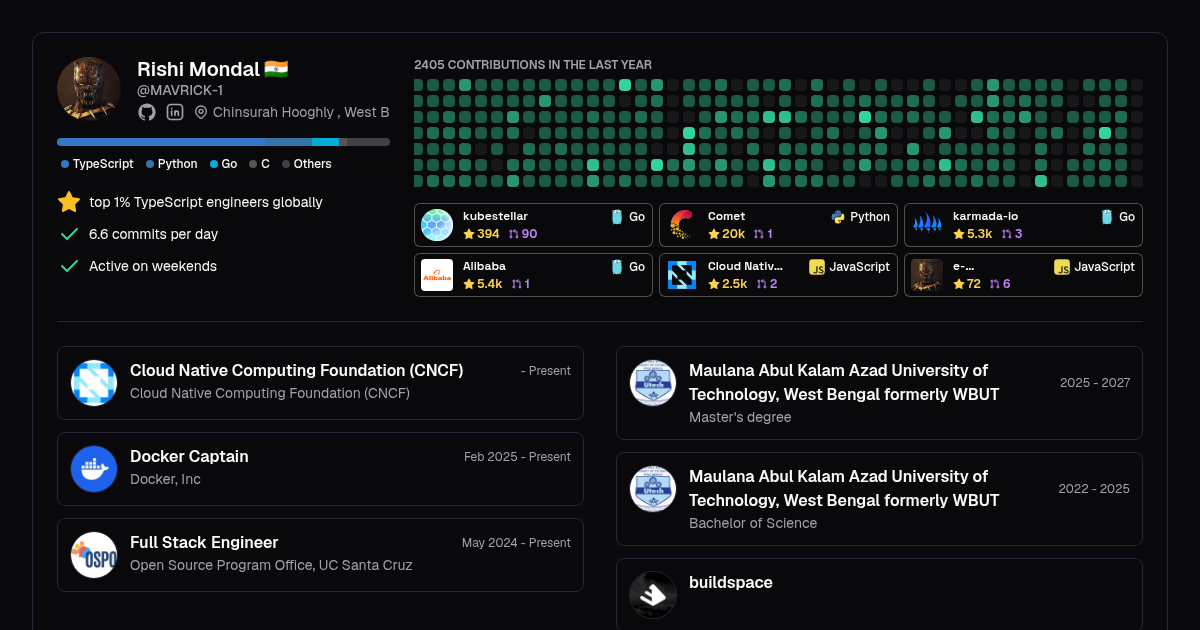Image resolution: width=1200 pixels, height=630 pixels.
Task: Click the university crest beside Bachelor of Science
Action: coord(653,489)
